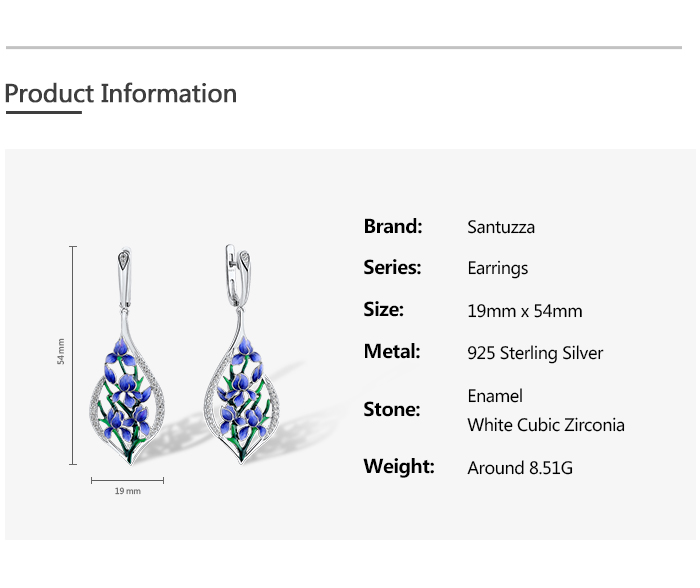
Task: Click the Product Information heading
Action: click(x=121, y=94)
